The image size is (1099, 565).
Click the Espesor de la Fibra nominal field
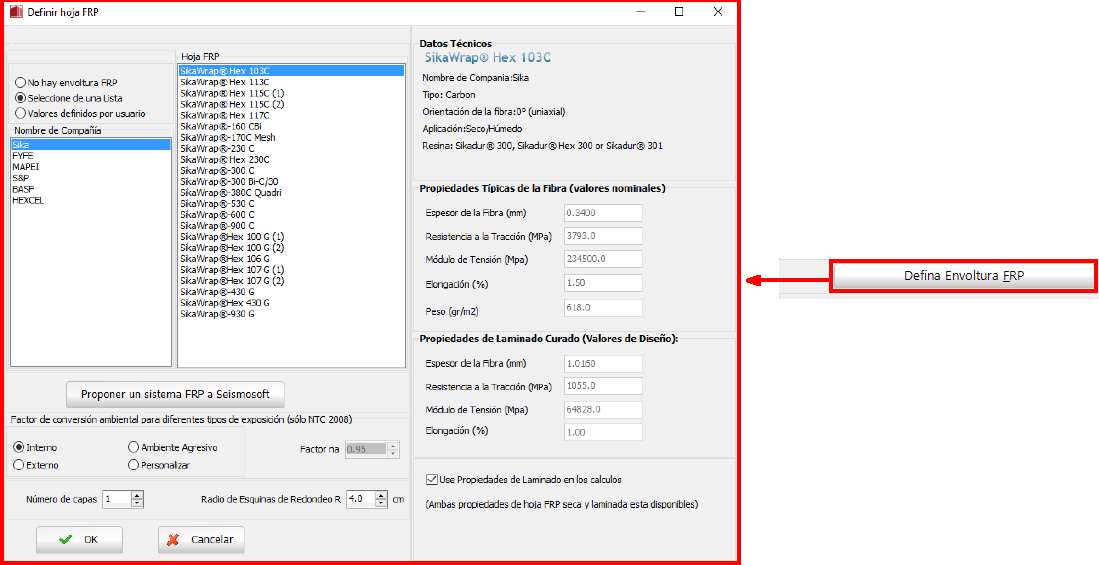tap(601, 213)
